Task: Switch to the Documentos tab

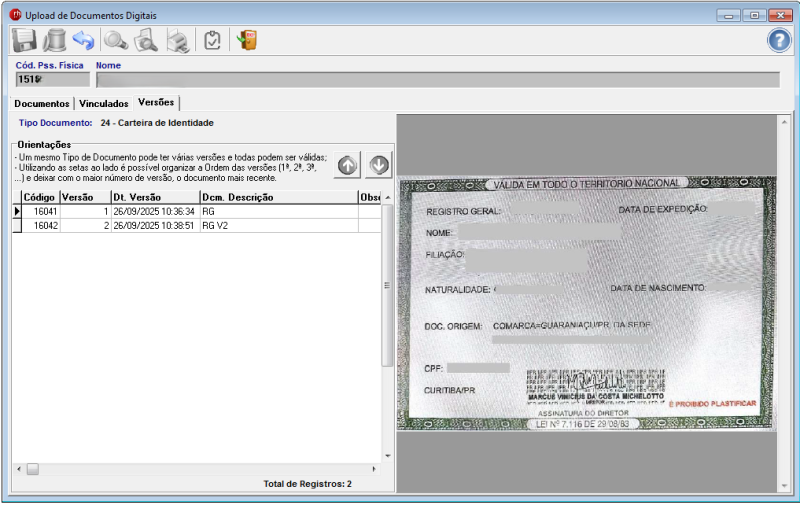Action: pos(42,103)
